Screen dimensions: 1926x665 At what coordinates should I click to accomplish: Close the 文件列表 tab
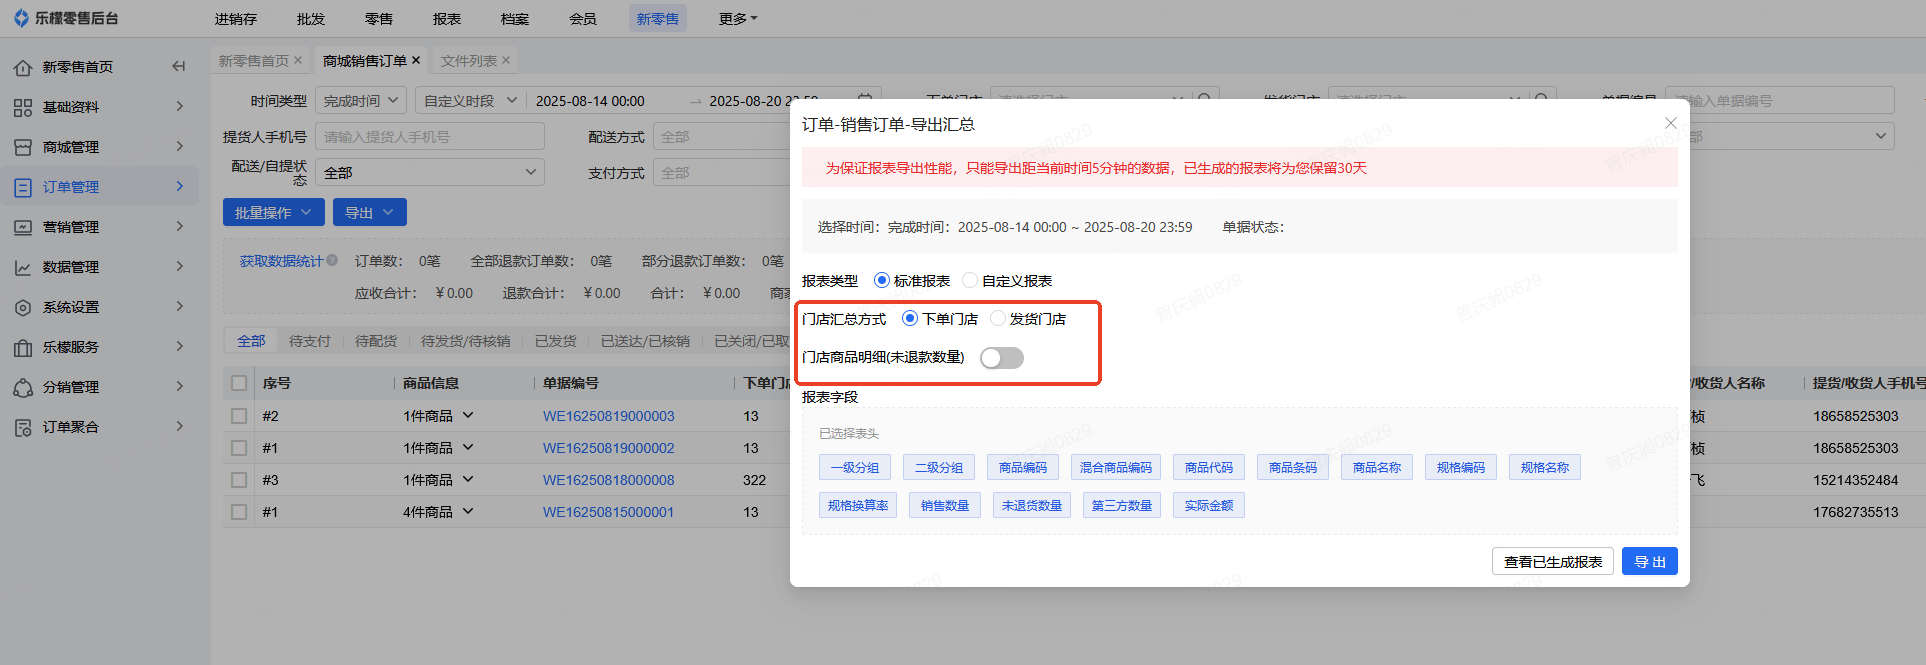[x=506, y=60]
